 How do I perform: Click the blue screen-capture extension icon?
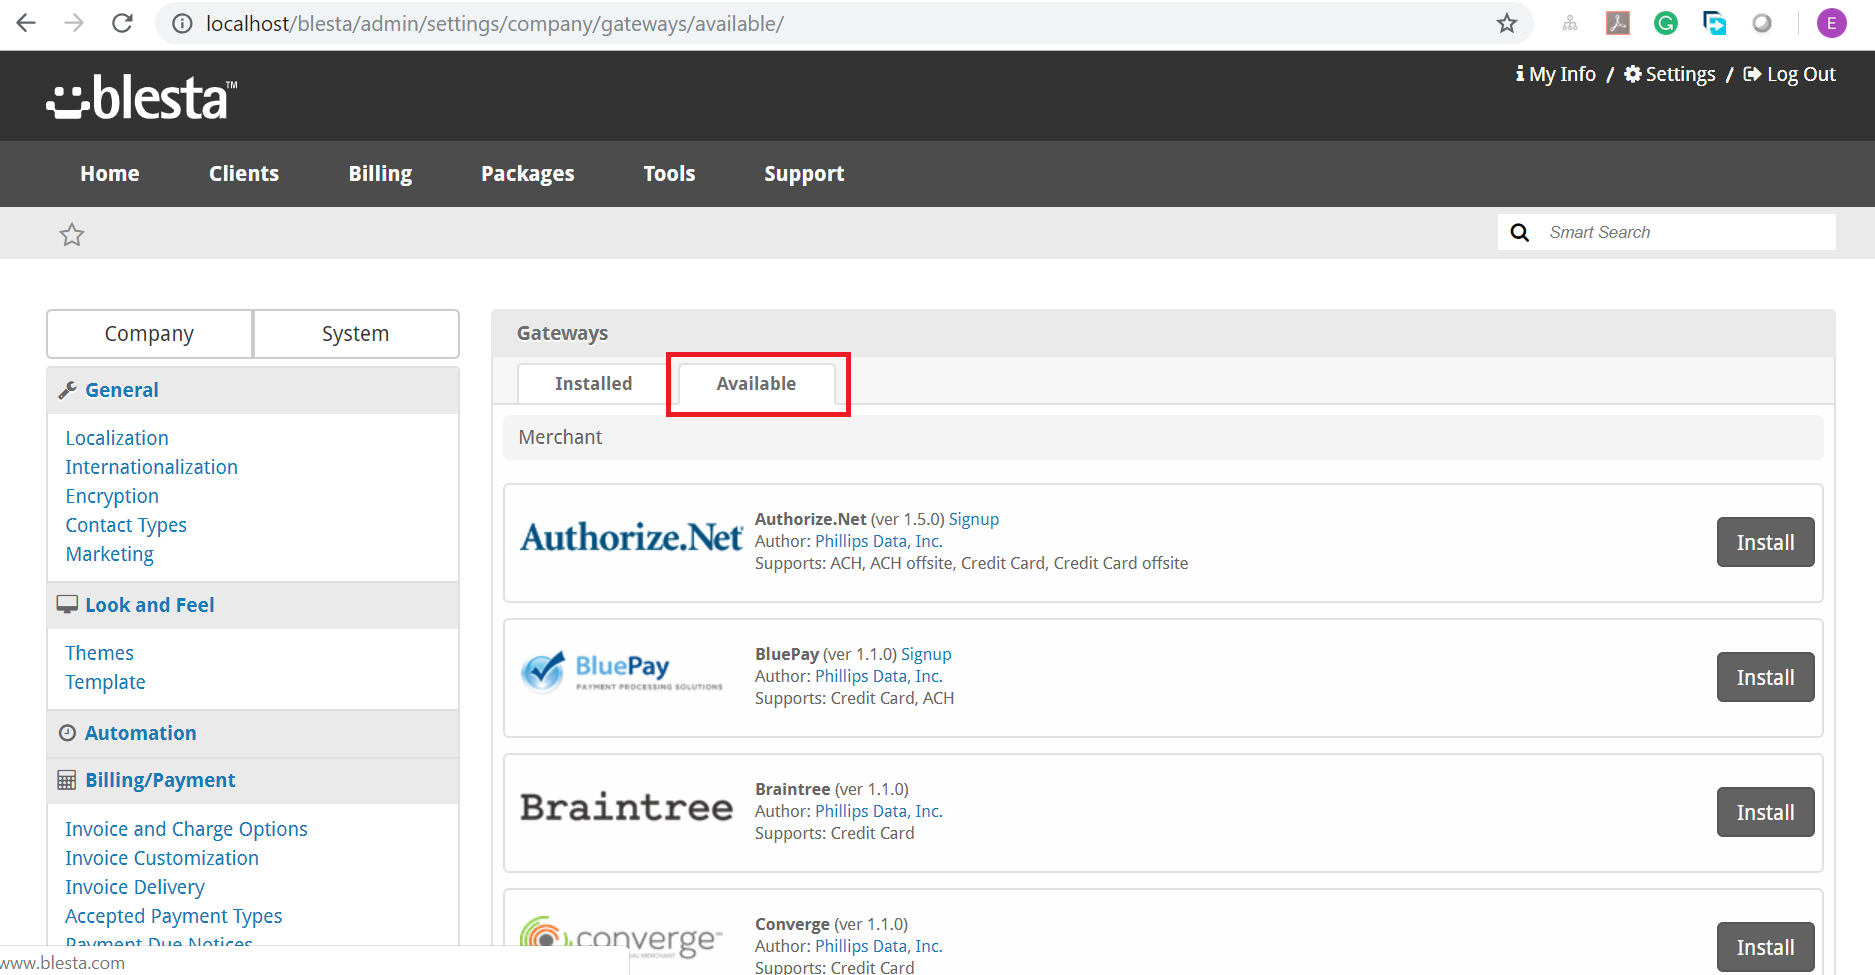(1714, 23)
